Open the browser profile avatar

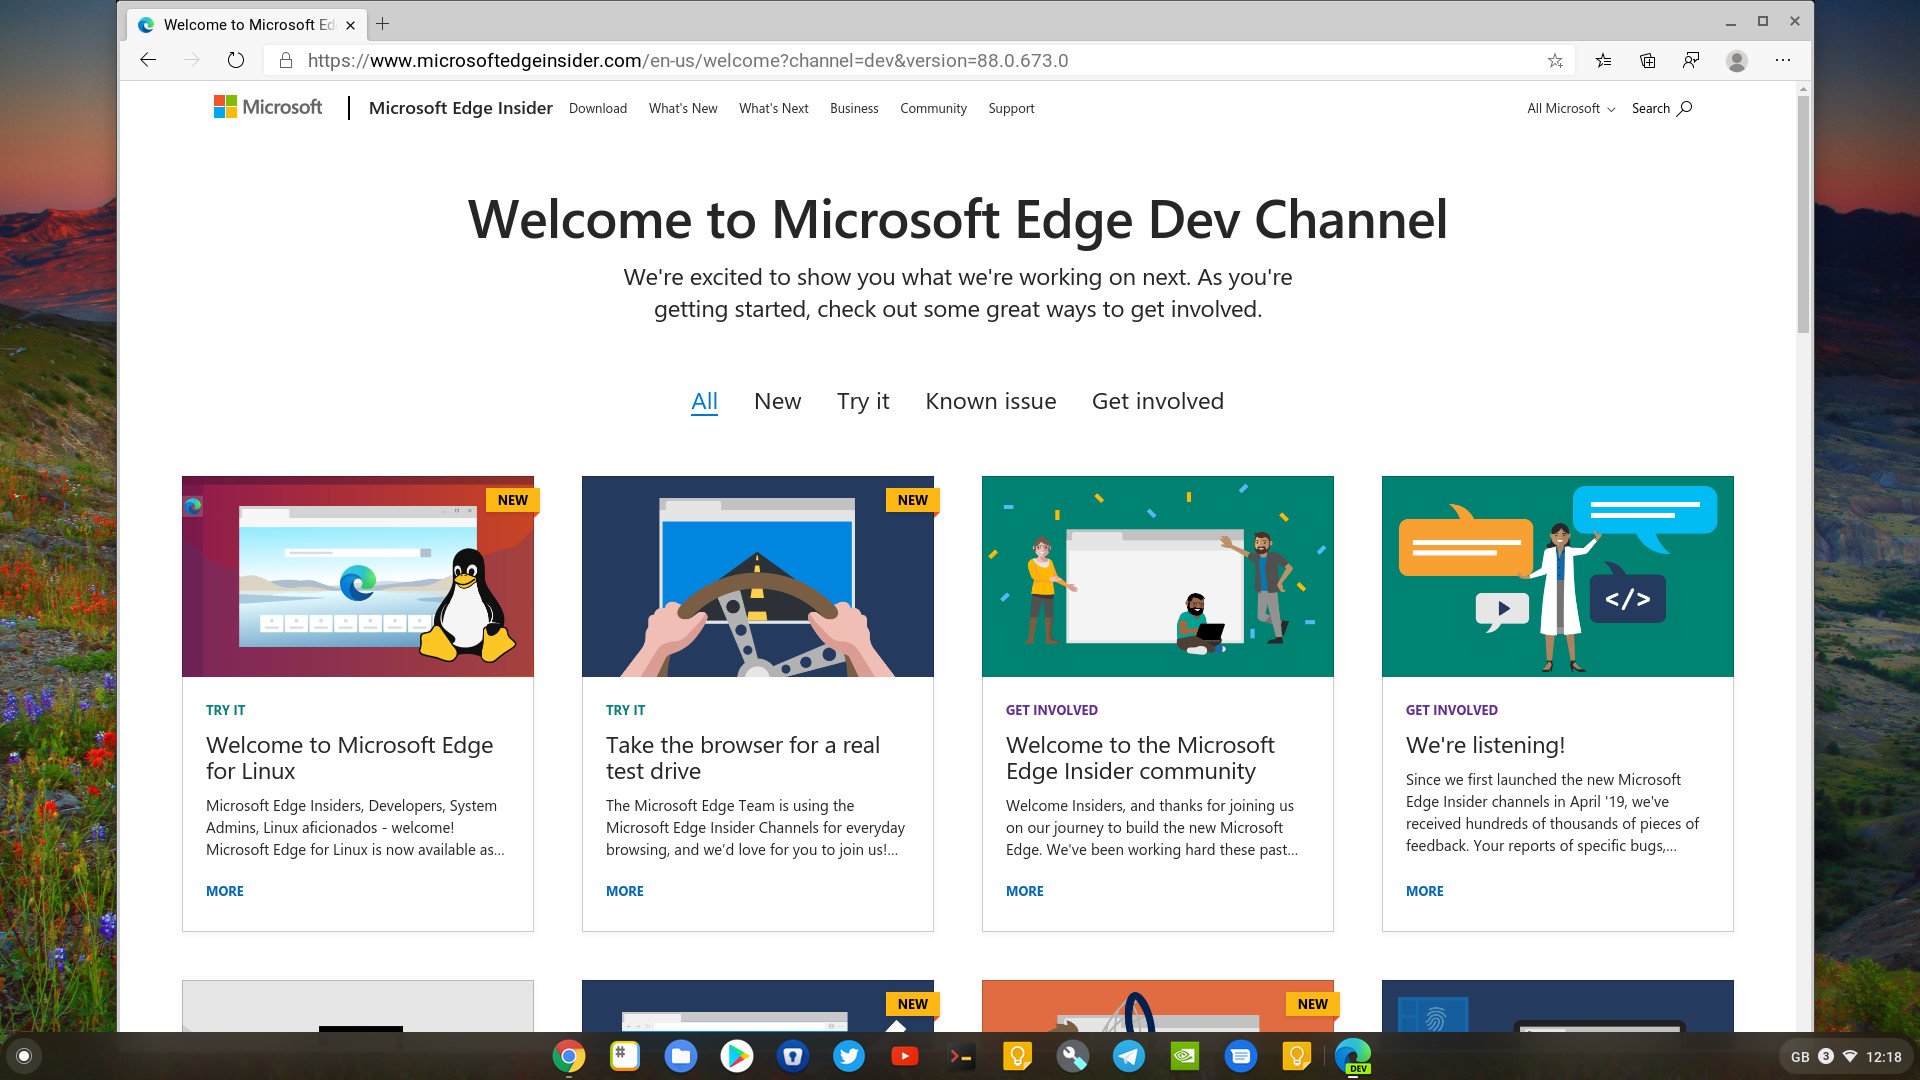click(1737, 60)
